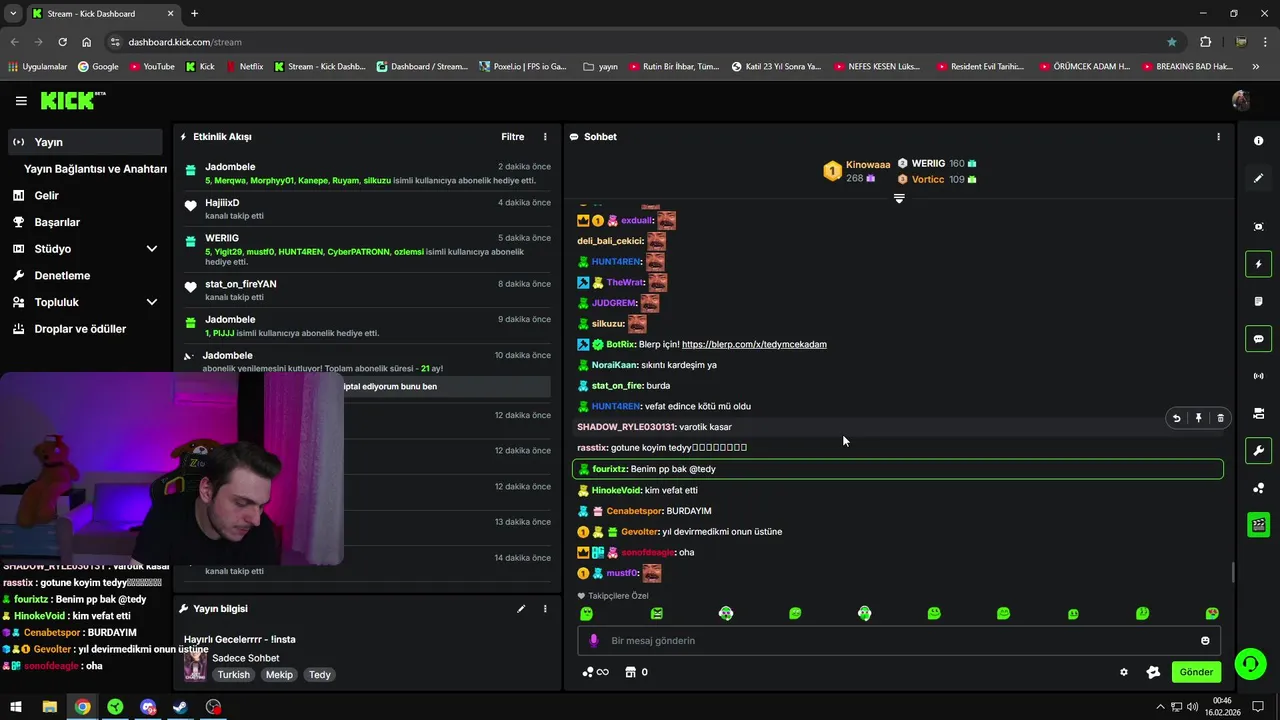This screenshot has width=1280, height=720.
Task: Click HajiiixD follow event
Action: pyautogui.click(x=366, y=208)
